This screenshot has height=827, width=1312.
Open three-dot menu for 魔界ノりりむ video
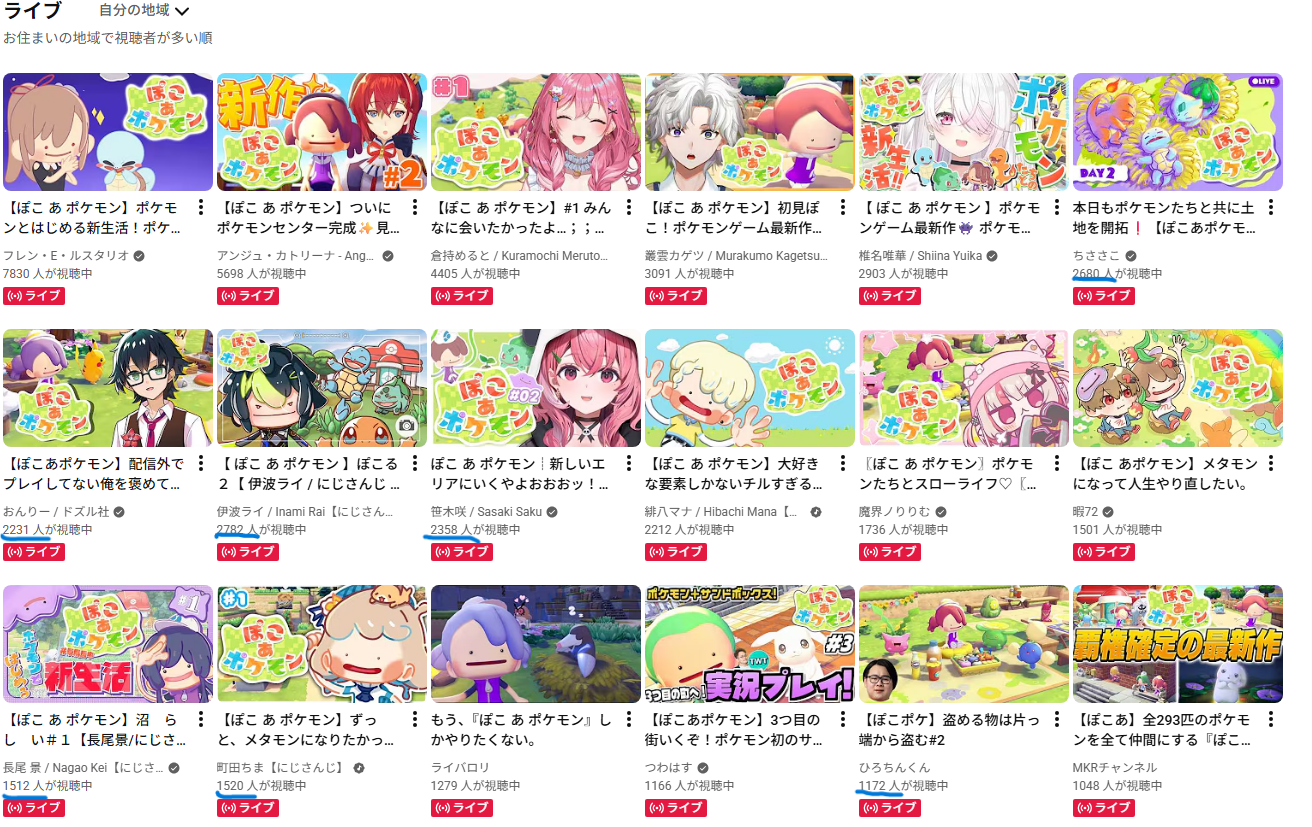[1058, 464]
